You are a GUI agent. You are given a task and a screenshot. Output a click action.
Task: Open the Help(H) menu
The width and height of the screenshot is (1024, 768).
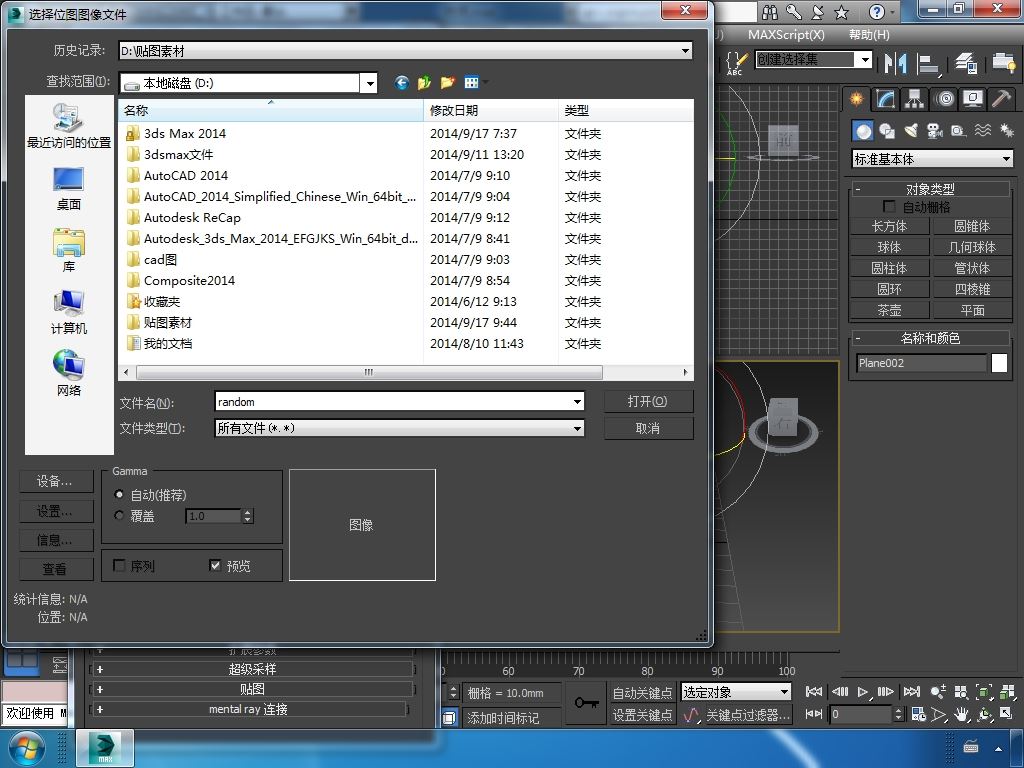pyautogui.click(x=869, y=35)
